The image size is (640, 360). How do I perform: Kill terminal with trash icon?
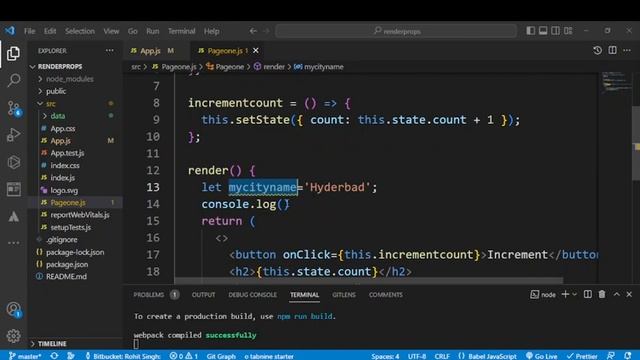[602, 294]
